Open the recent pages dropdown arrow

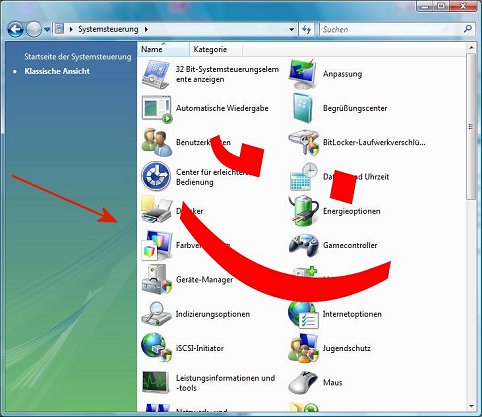[47, 30]
